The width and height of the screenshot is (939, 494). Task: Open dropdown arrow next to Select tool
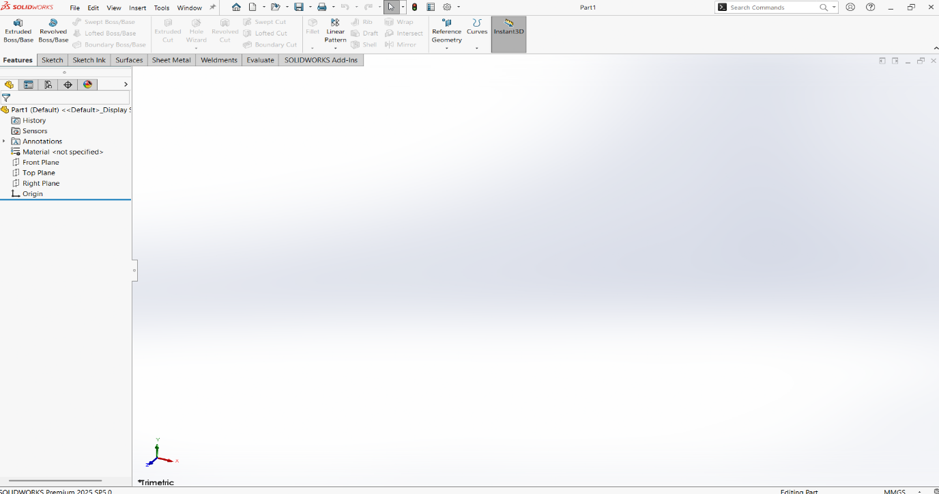tap(402, 7)
